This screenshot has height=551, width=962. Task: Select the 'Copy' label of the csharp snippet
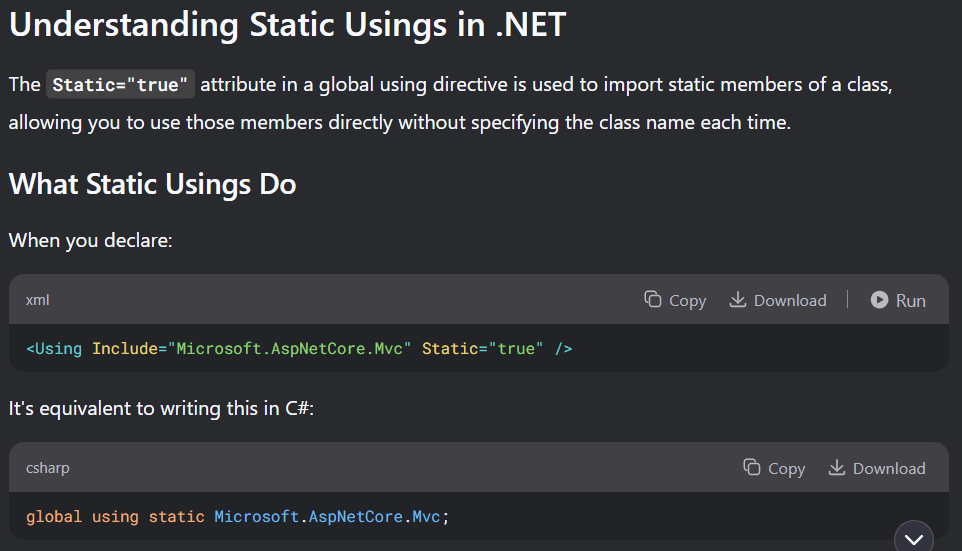pos(787,469)
